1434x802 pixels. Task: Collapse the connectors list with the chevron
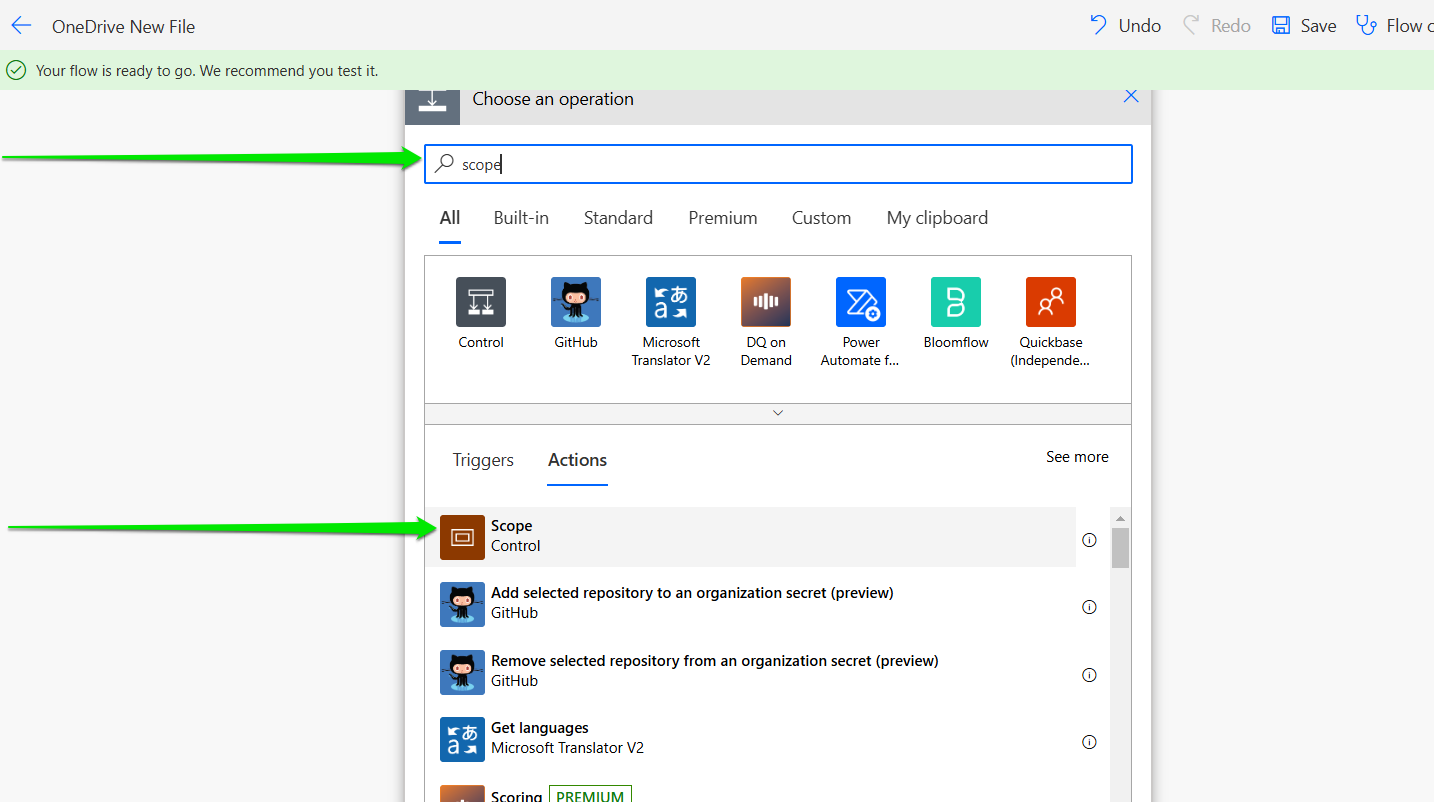[778, 413]
